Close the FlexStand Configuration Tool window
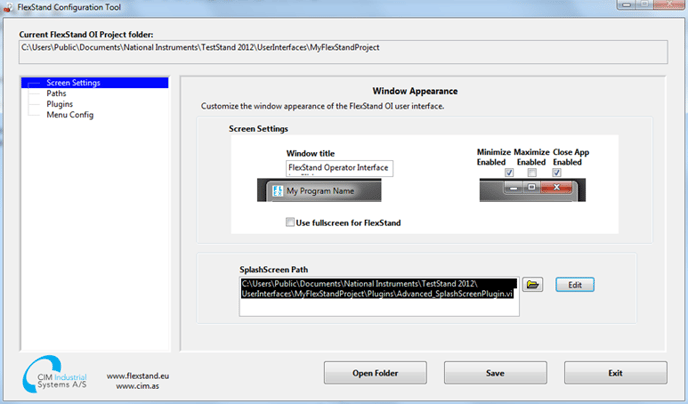Image resolution: width=688 pixels, height=404 pixels. point(669,4)
